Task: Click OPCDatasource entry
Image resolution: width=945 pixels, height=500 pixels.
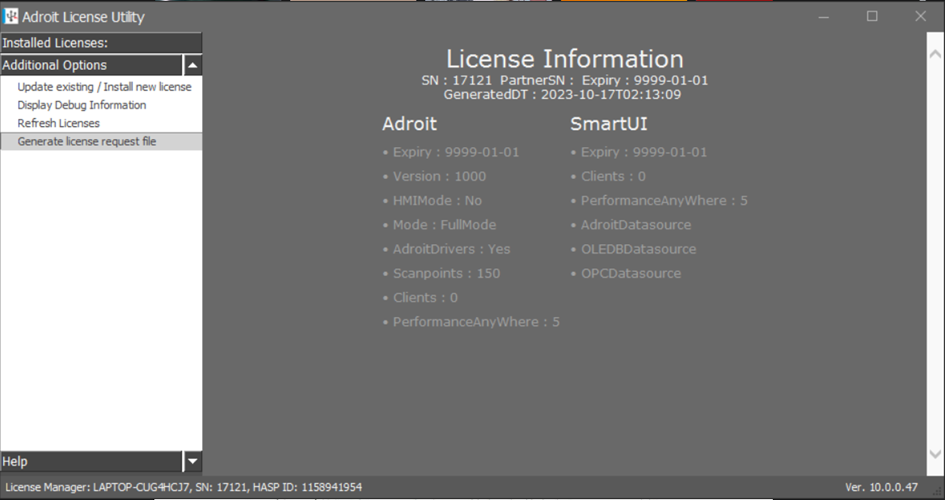Action: pyautogui.click(x=631, y=273)
